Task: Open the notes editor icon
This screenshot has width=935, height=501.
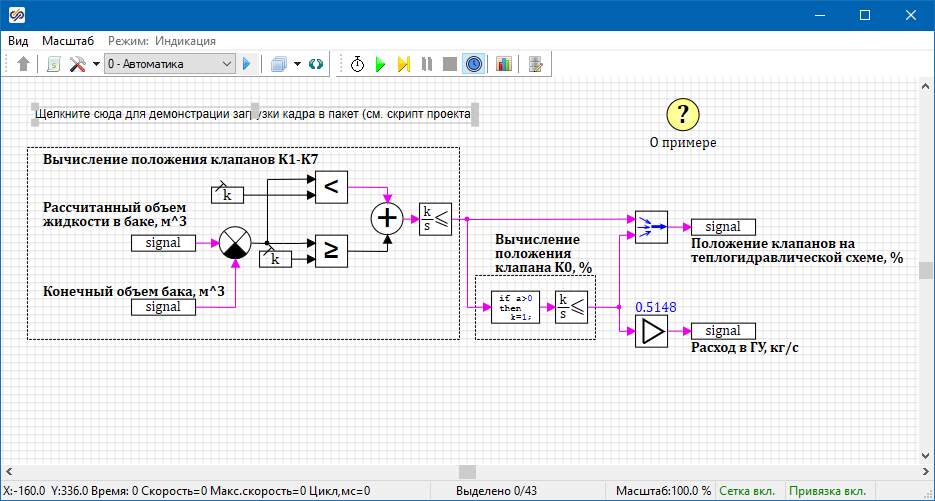Action: [x=536, y=64]
